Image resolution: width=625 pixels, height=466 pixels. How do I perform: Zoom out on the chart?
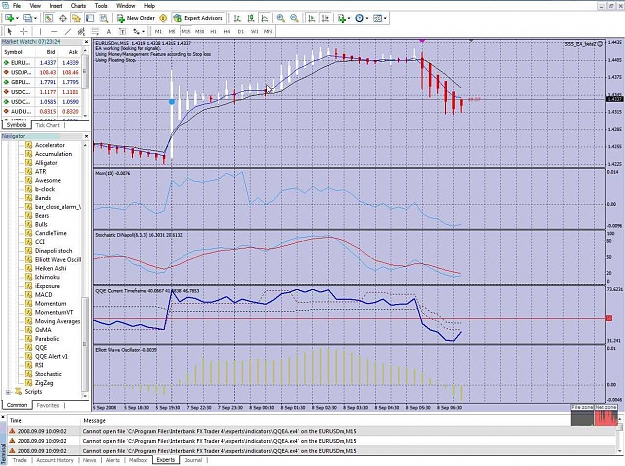(x=295, y=18)
